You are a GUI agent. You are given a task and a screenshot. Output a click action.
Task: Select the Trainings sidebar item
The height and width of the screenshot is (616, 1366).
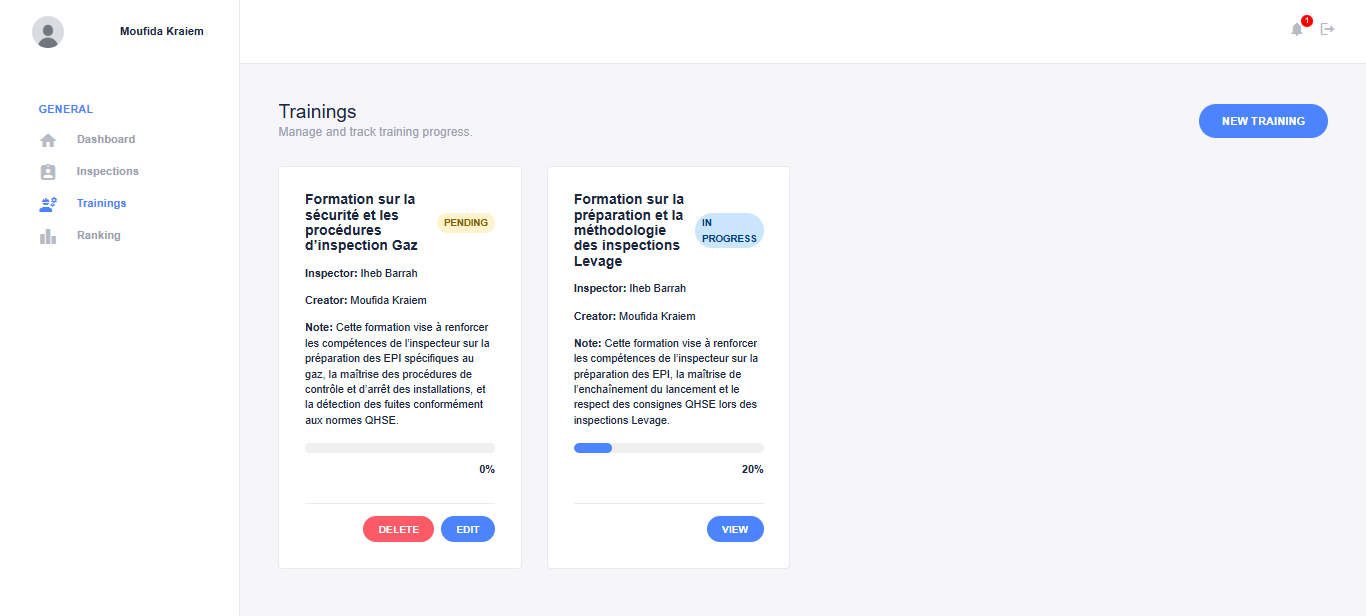tap(102, 204)
